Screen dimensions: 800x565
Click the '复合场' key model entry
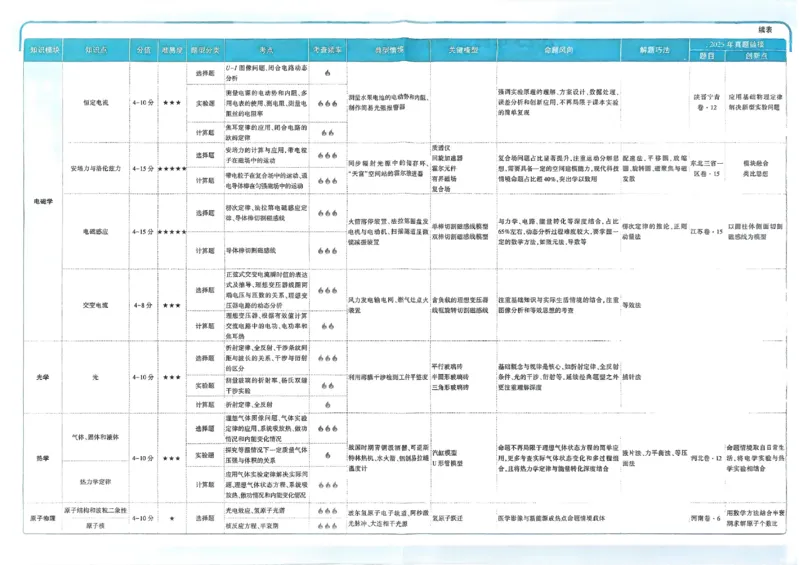coord(441,189)
